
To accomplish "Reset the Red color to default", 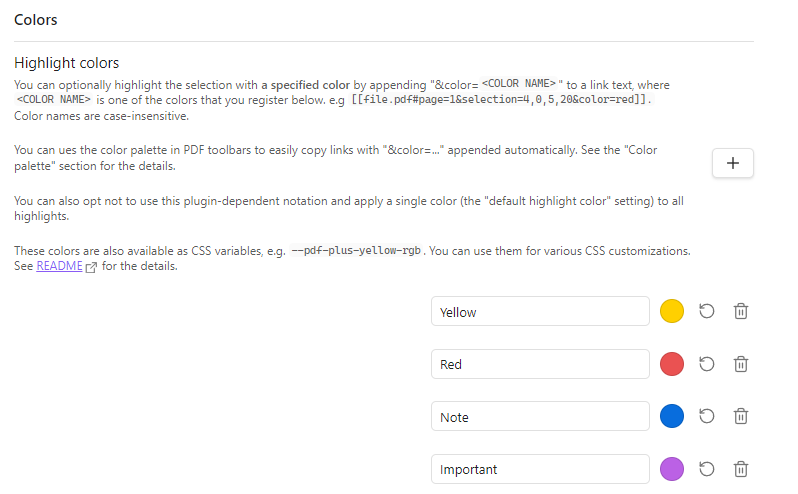I will pos(706,364).
